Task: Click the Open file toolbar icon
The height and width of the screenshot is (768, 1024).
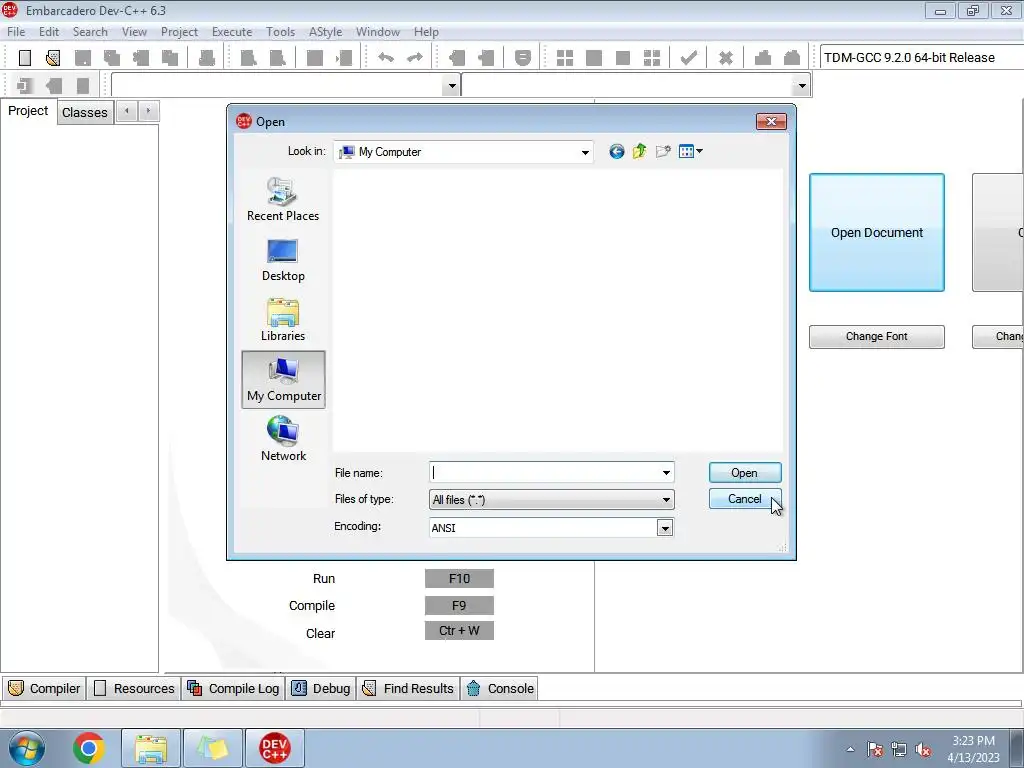Action: coord(53,57)
